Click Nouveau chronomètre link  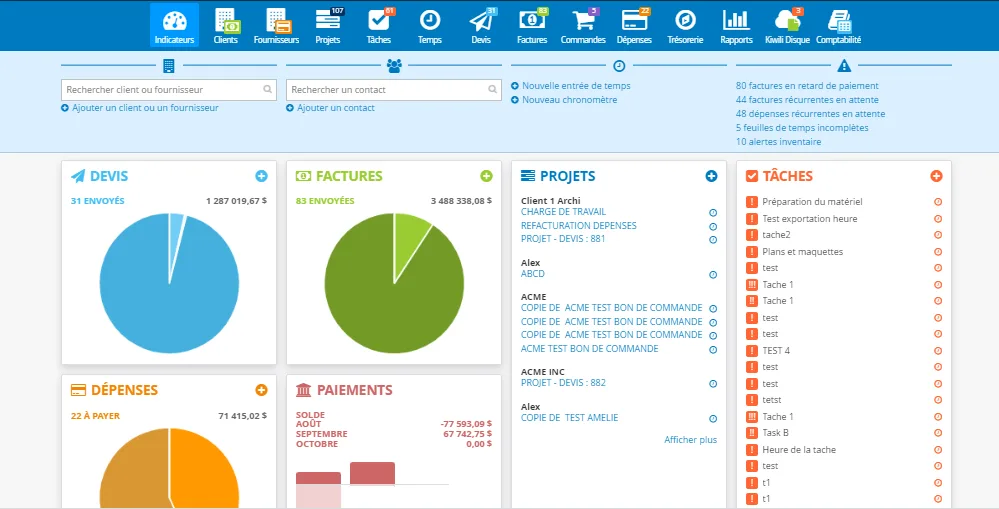tap(570, 99)
